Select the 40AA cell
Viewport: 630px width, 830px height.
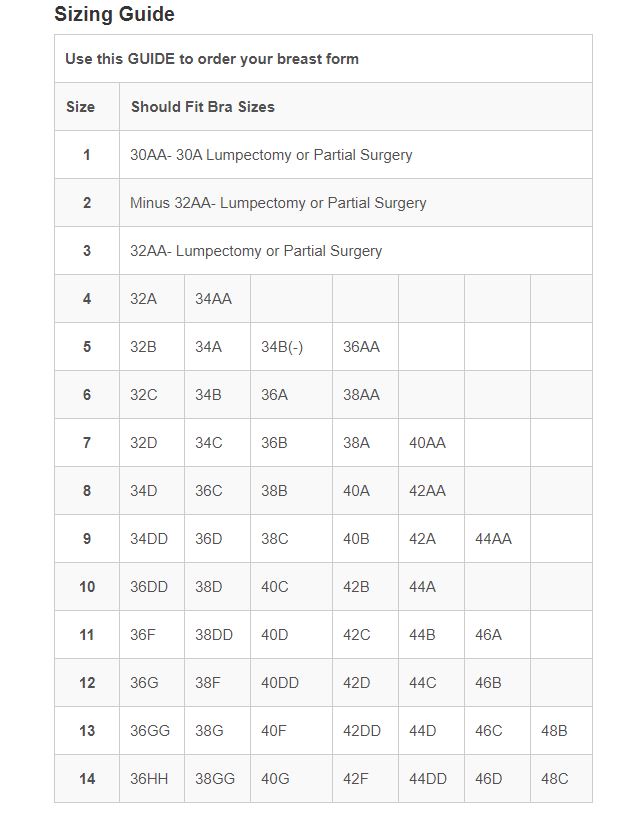pyautogui.click(x=427, y=443)
